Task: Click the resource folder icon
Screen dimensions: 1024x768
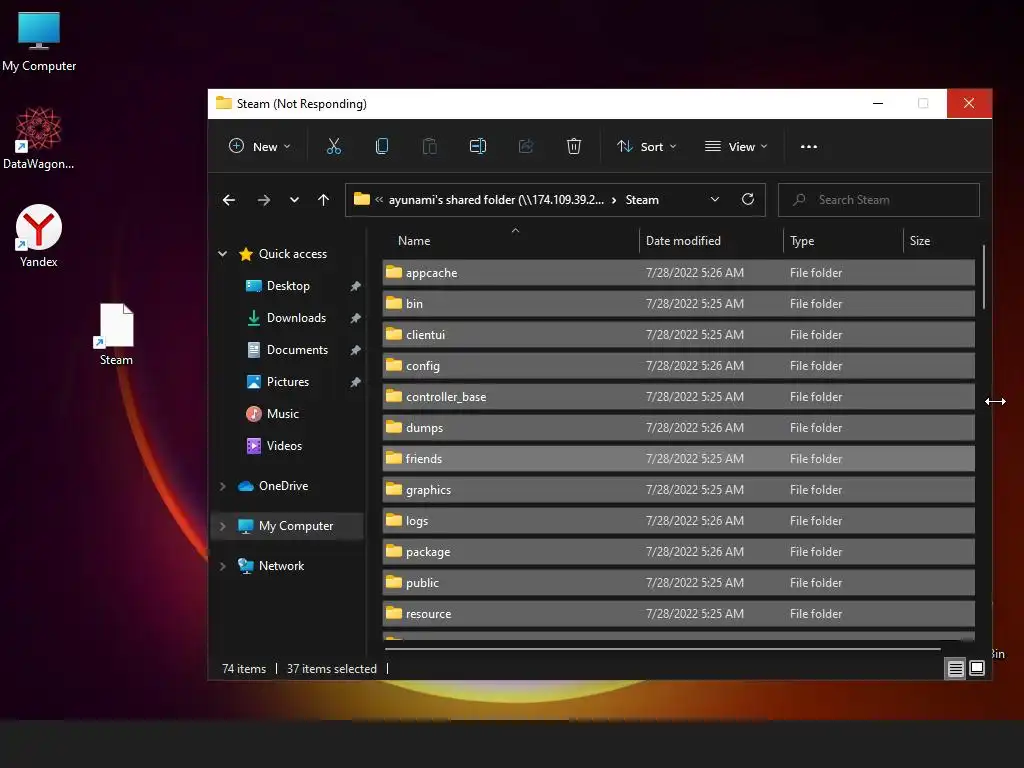Action: [x=394, y=613]
